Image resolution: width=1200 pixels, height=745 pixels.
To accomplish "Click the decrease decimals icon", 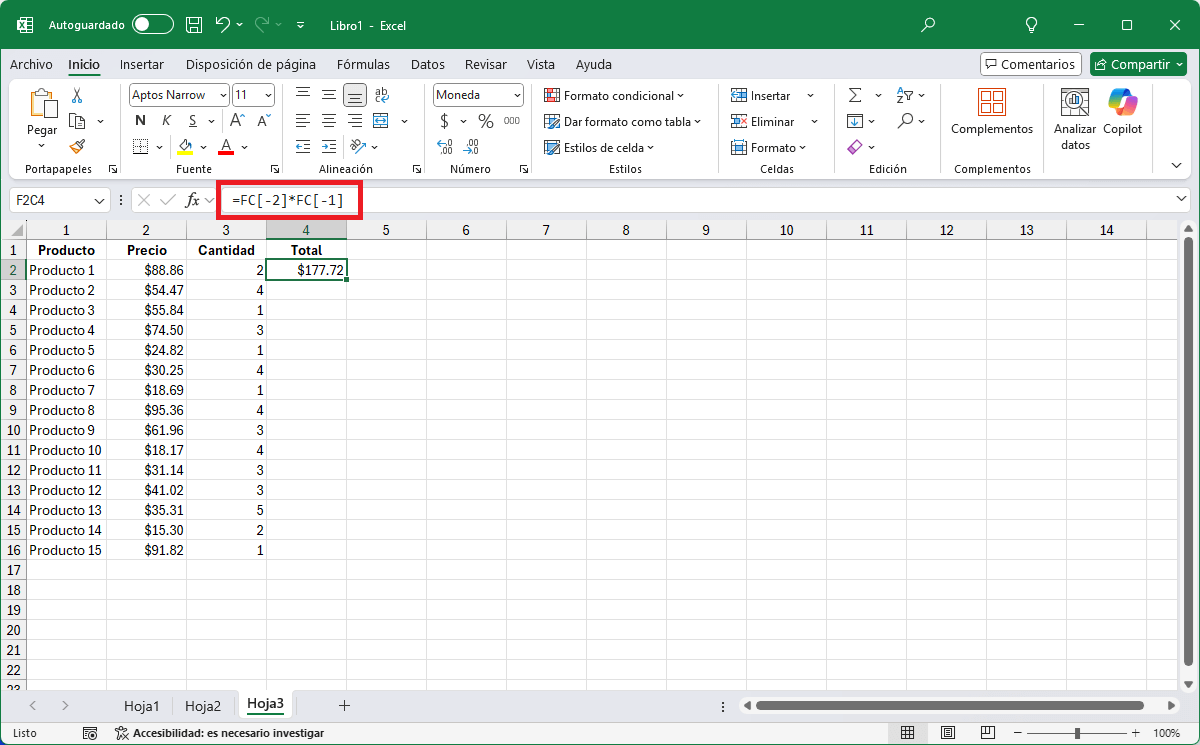I will coord(471,147).
